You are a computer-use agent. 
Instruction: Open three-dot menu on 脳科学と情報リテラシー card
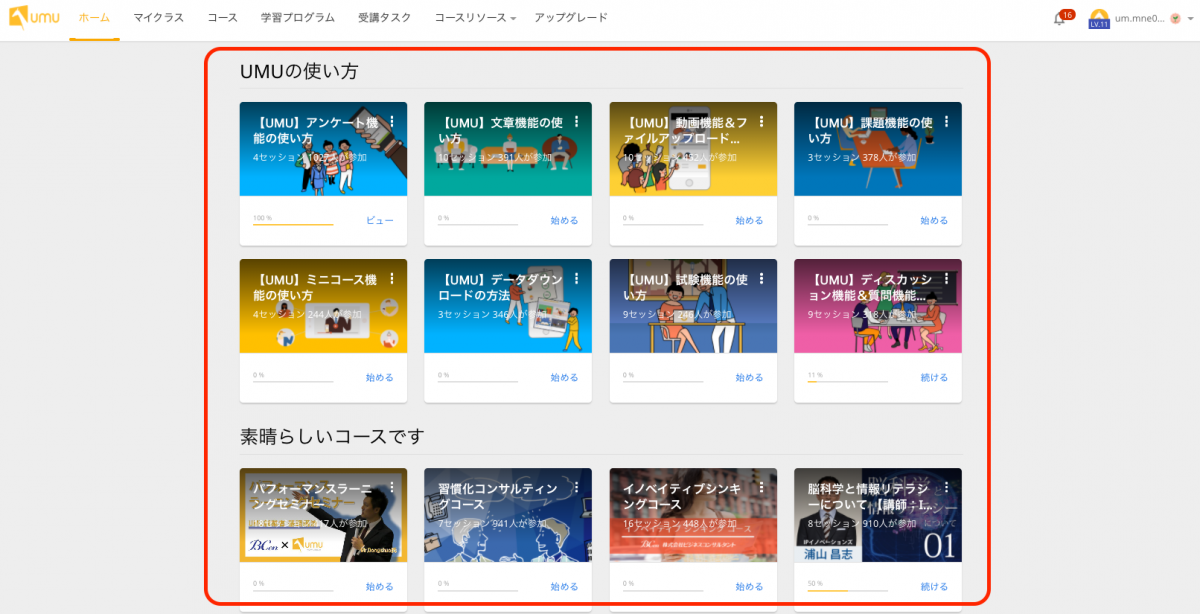(x=946, y=488)
